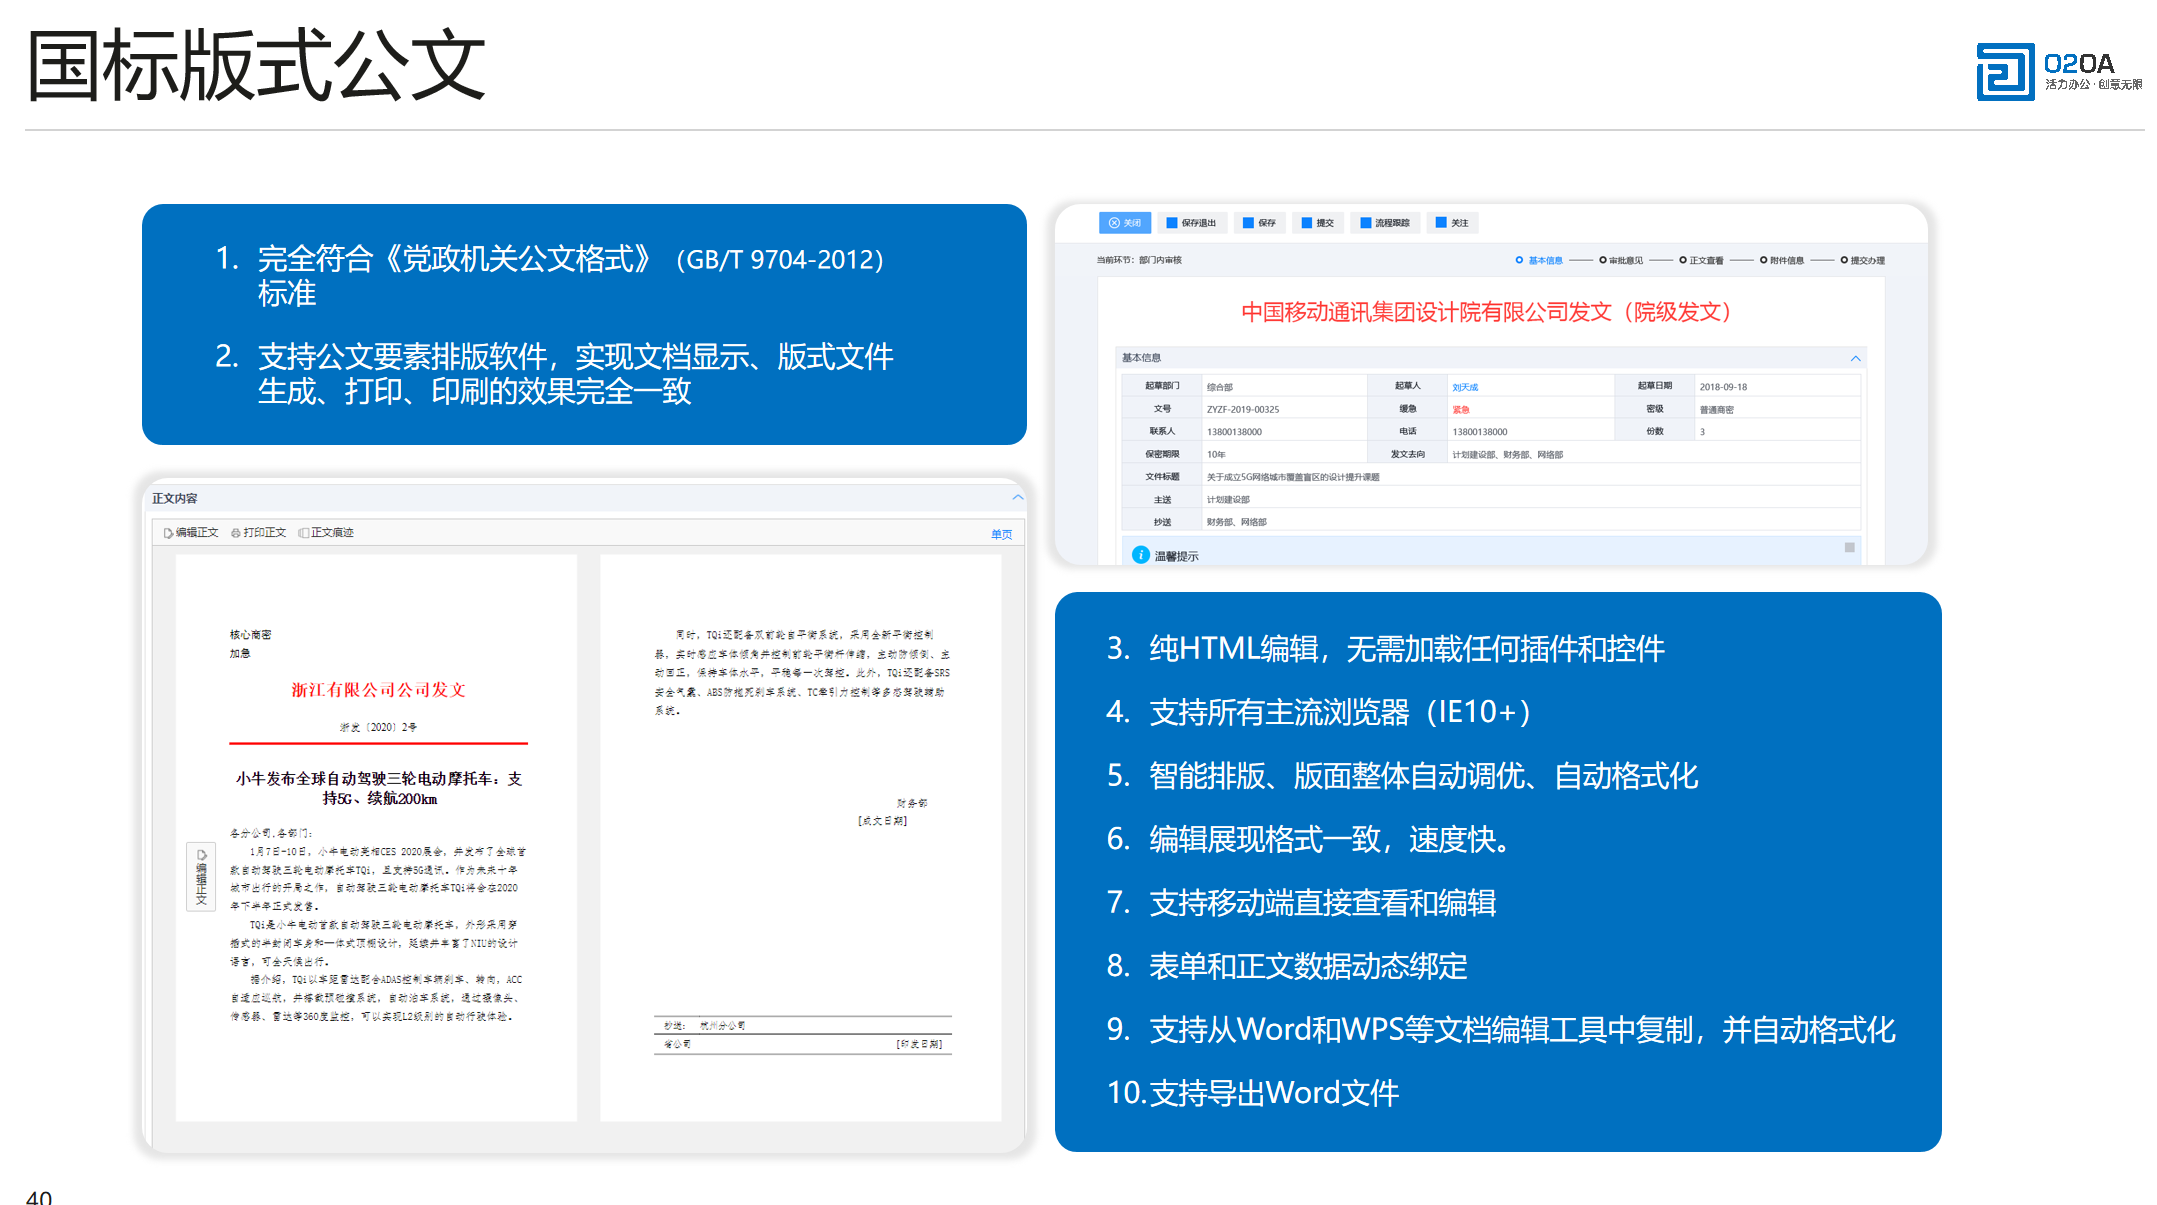Click 编辑正文 in the document toolbar
The width and height of the screenshot is (2157, 1205).
click(191, 533)
